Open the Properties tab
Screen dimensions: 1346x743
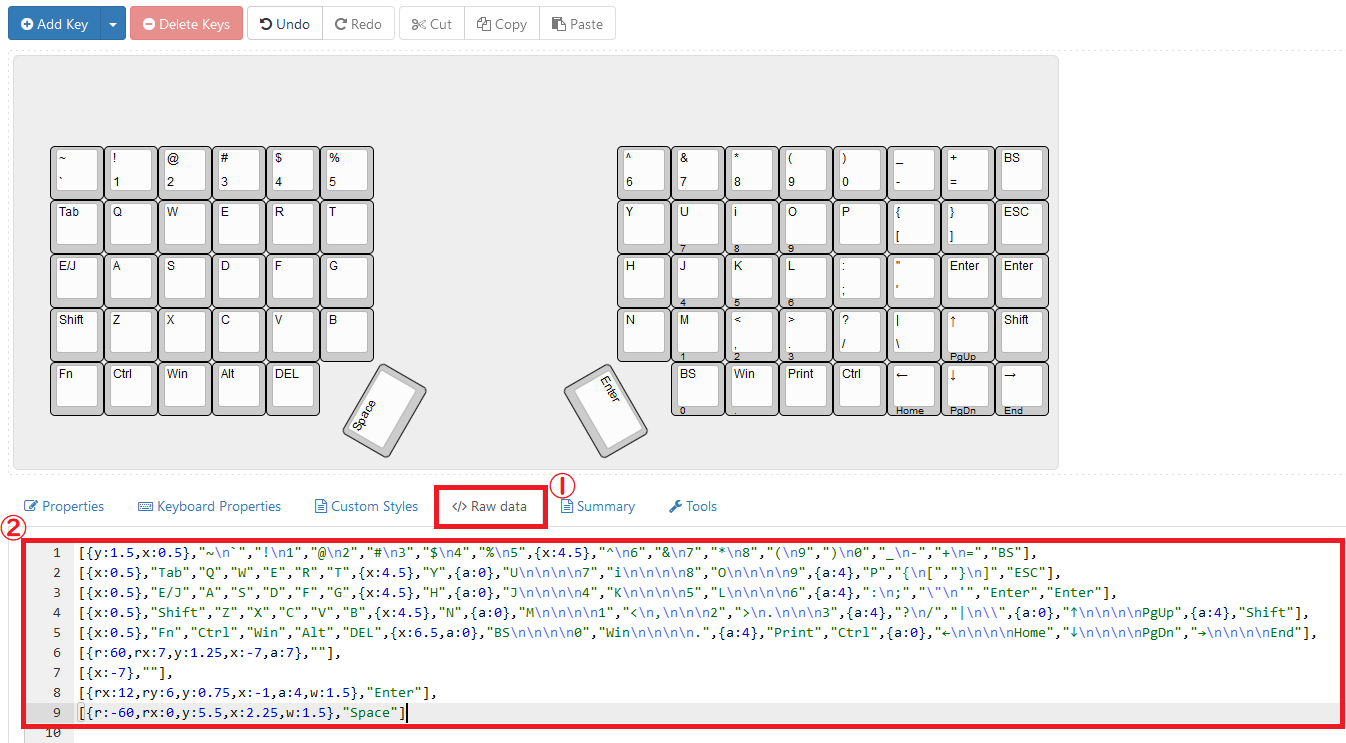coord(64,507)
